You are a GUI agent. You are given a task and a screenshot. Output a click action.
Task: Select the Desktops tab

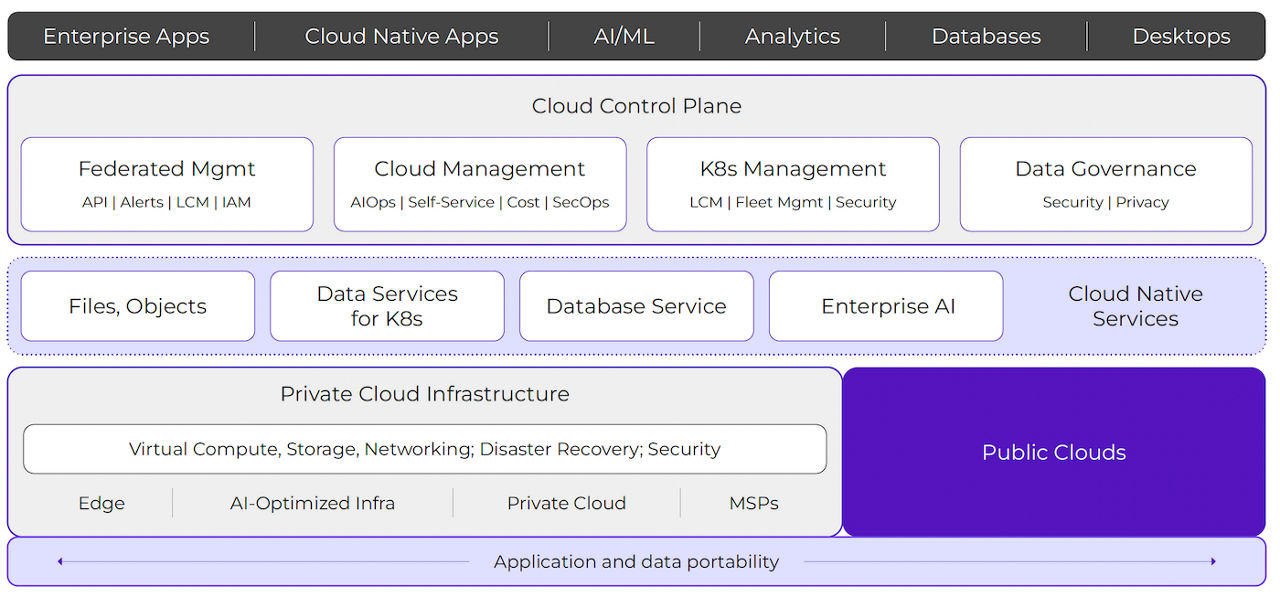tap(1181, 36)
